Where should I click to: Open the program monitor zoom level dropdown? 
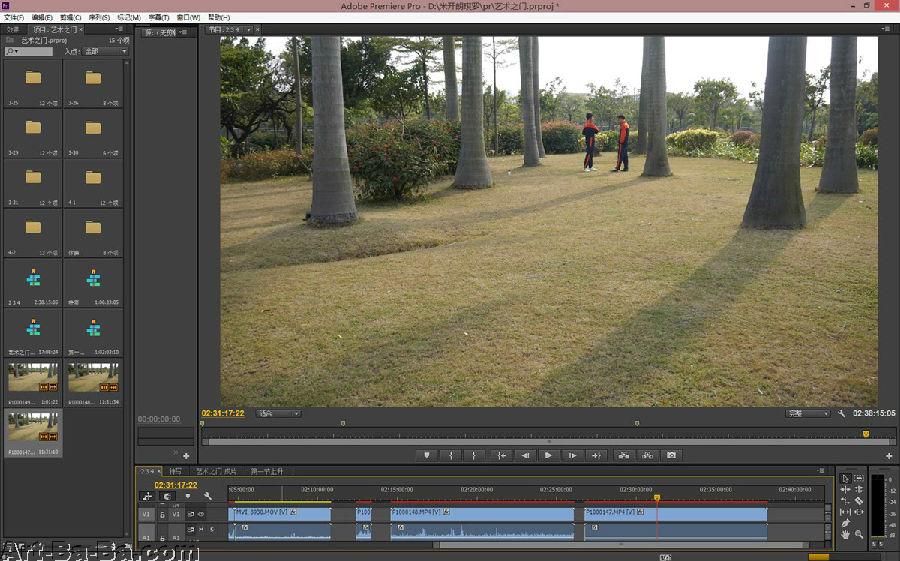point(279,413)
